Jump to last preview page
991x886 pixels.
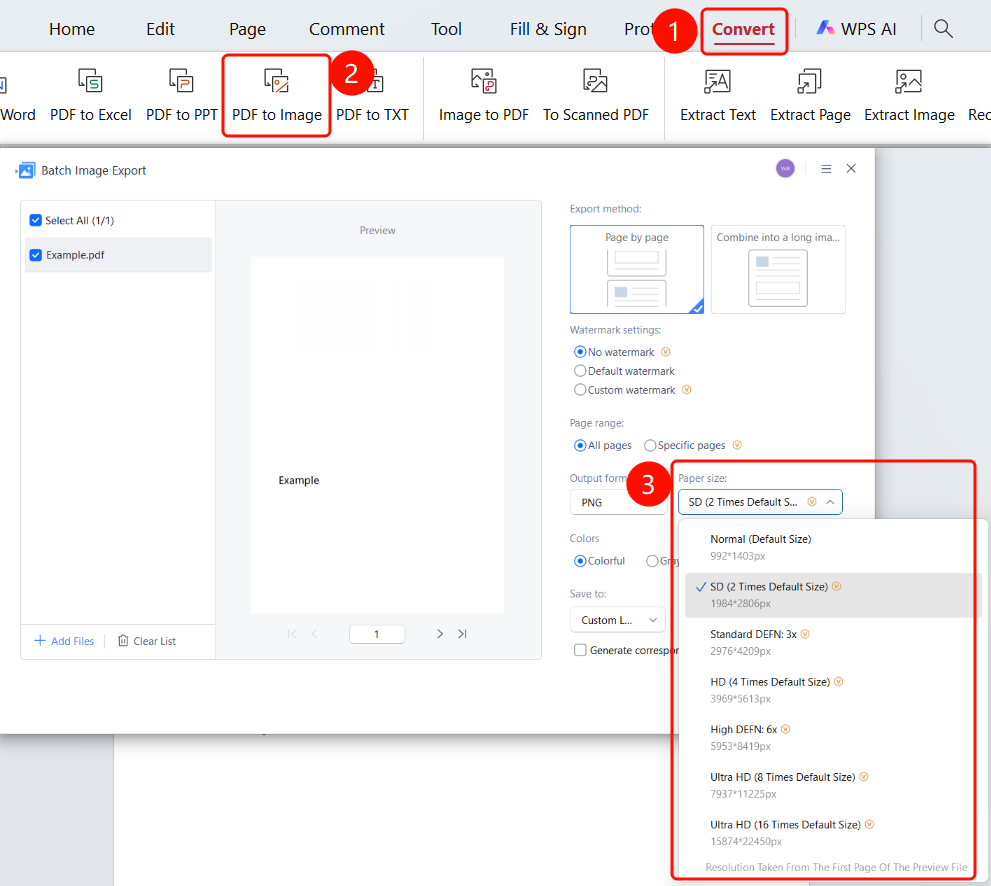pos(463,634)
